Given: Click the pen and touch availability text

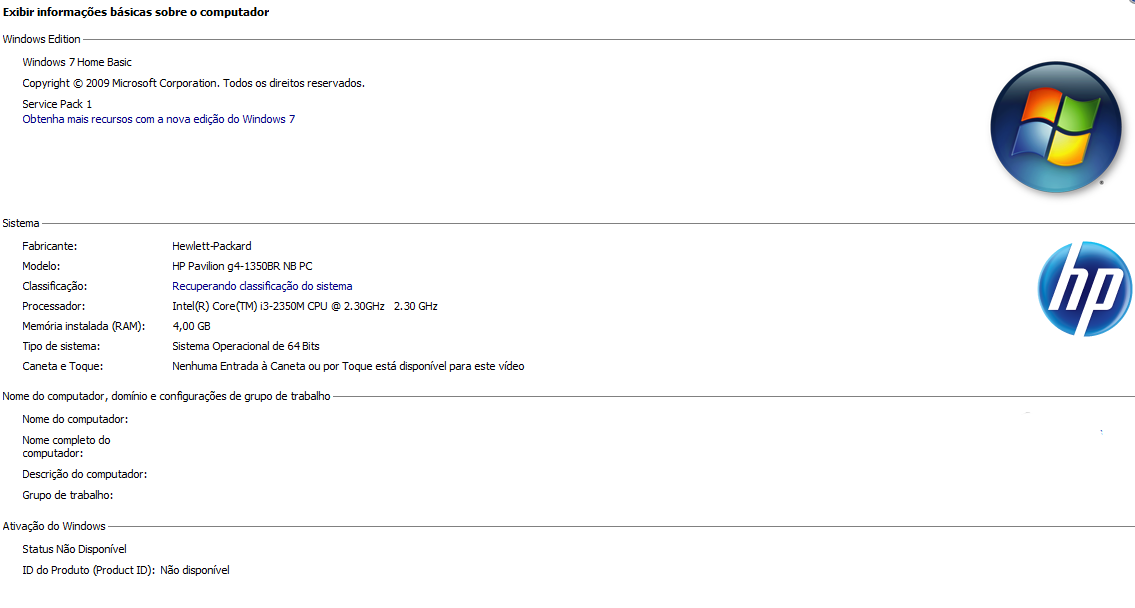Looking at the screenshot, I should [348, 366].
